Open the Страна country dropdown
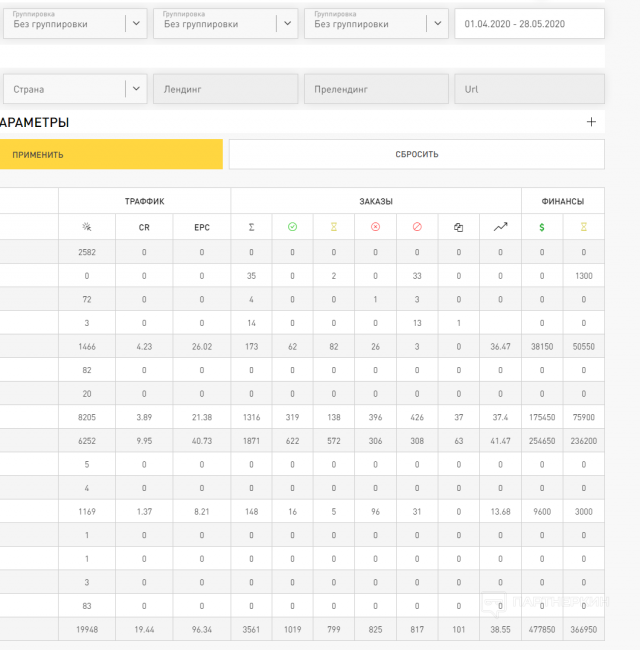640x650 pixels. [73, 89]
